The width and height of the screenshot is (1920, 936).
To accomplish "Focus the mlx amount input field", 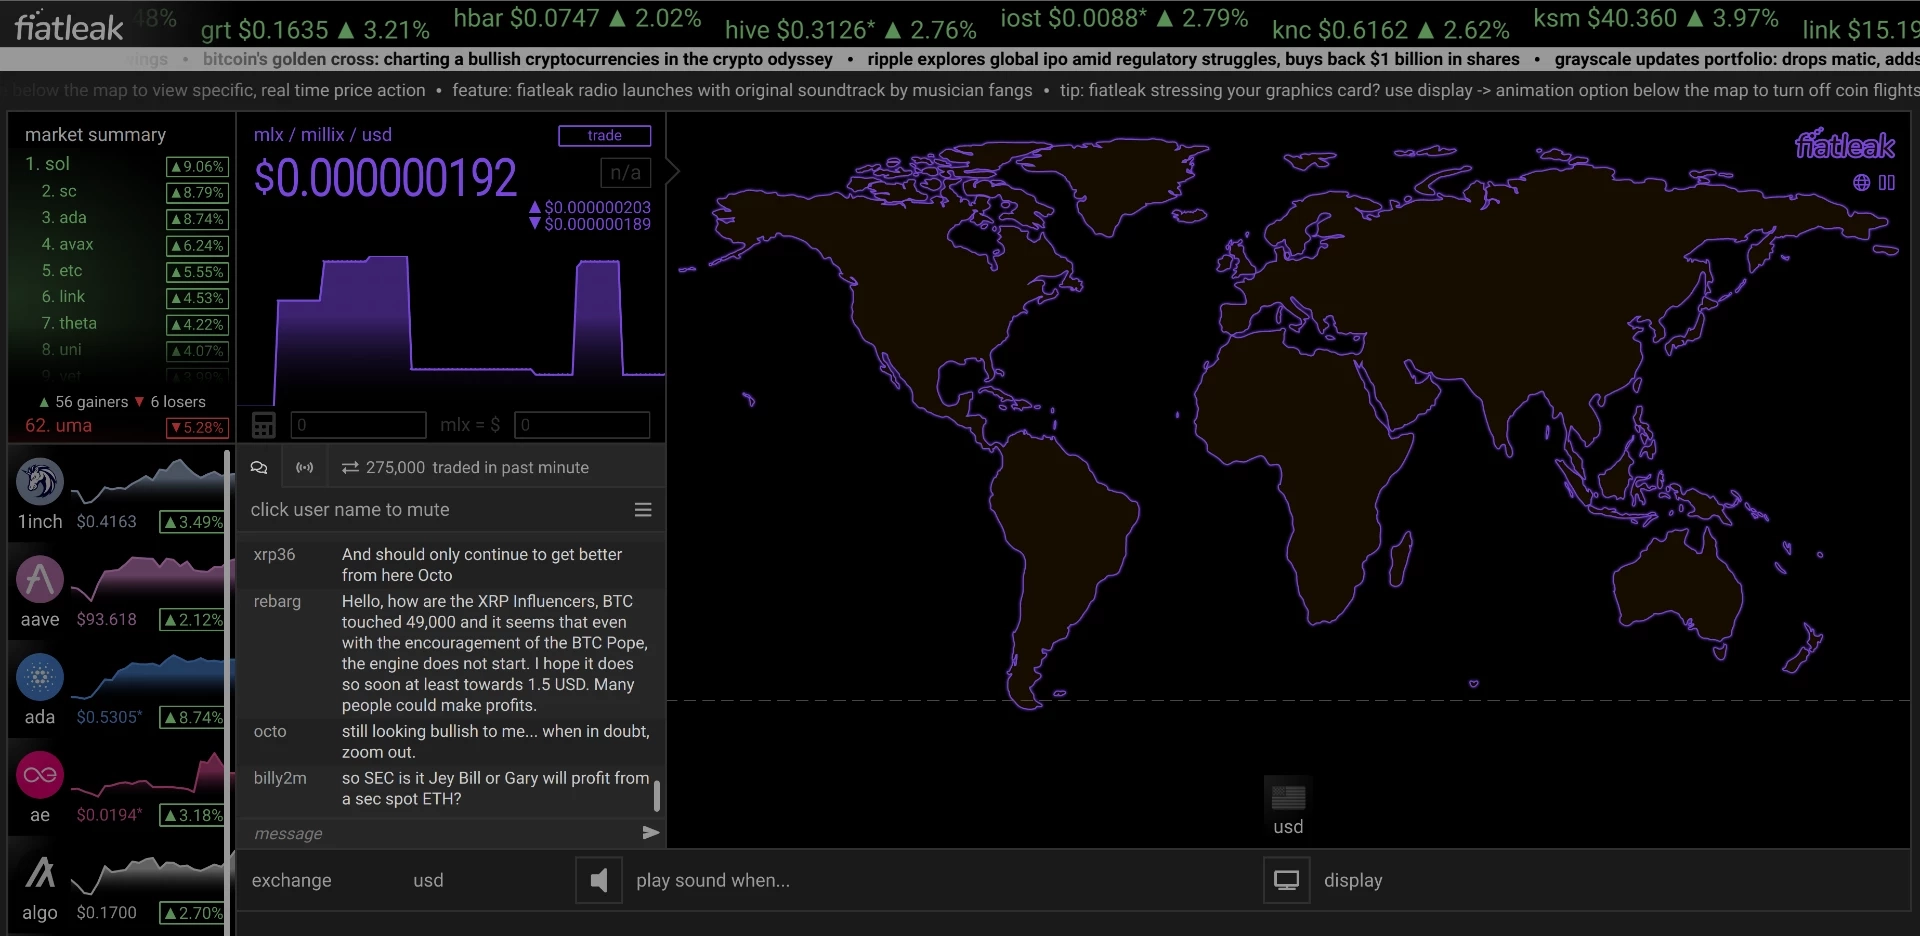I will click(358, 425).
